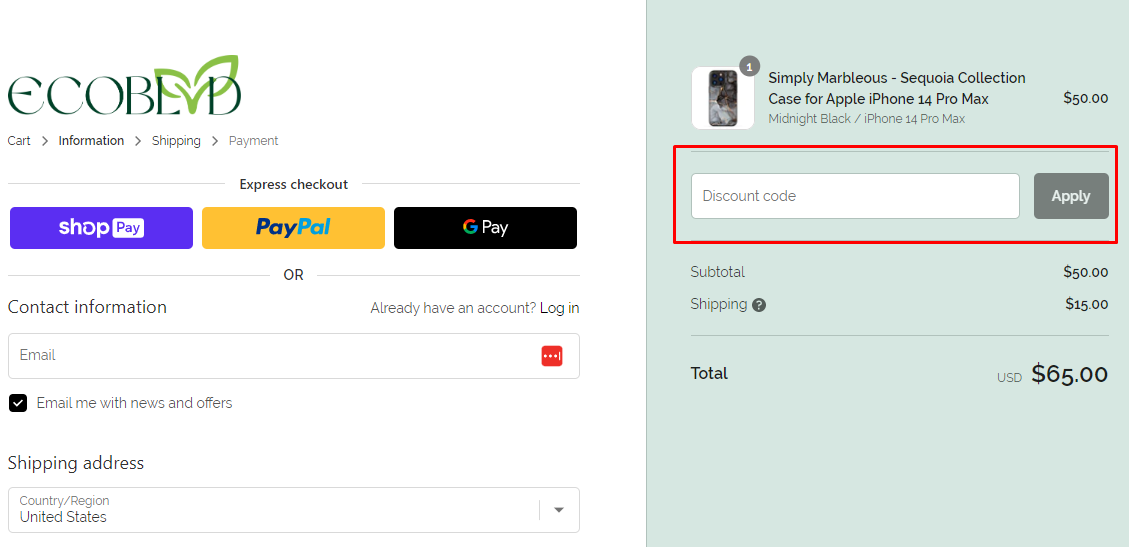Focus the Discount code field
This screenshot has height=547, width=1129.
[x=855, y=196]
